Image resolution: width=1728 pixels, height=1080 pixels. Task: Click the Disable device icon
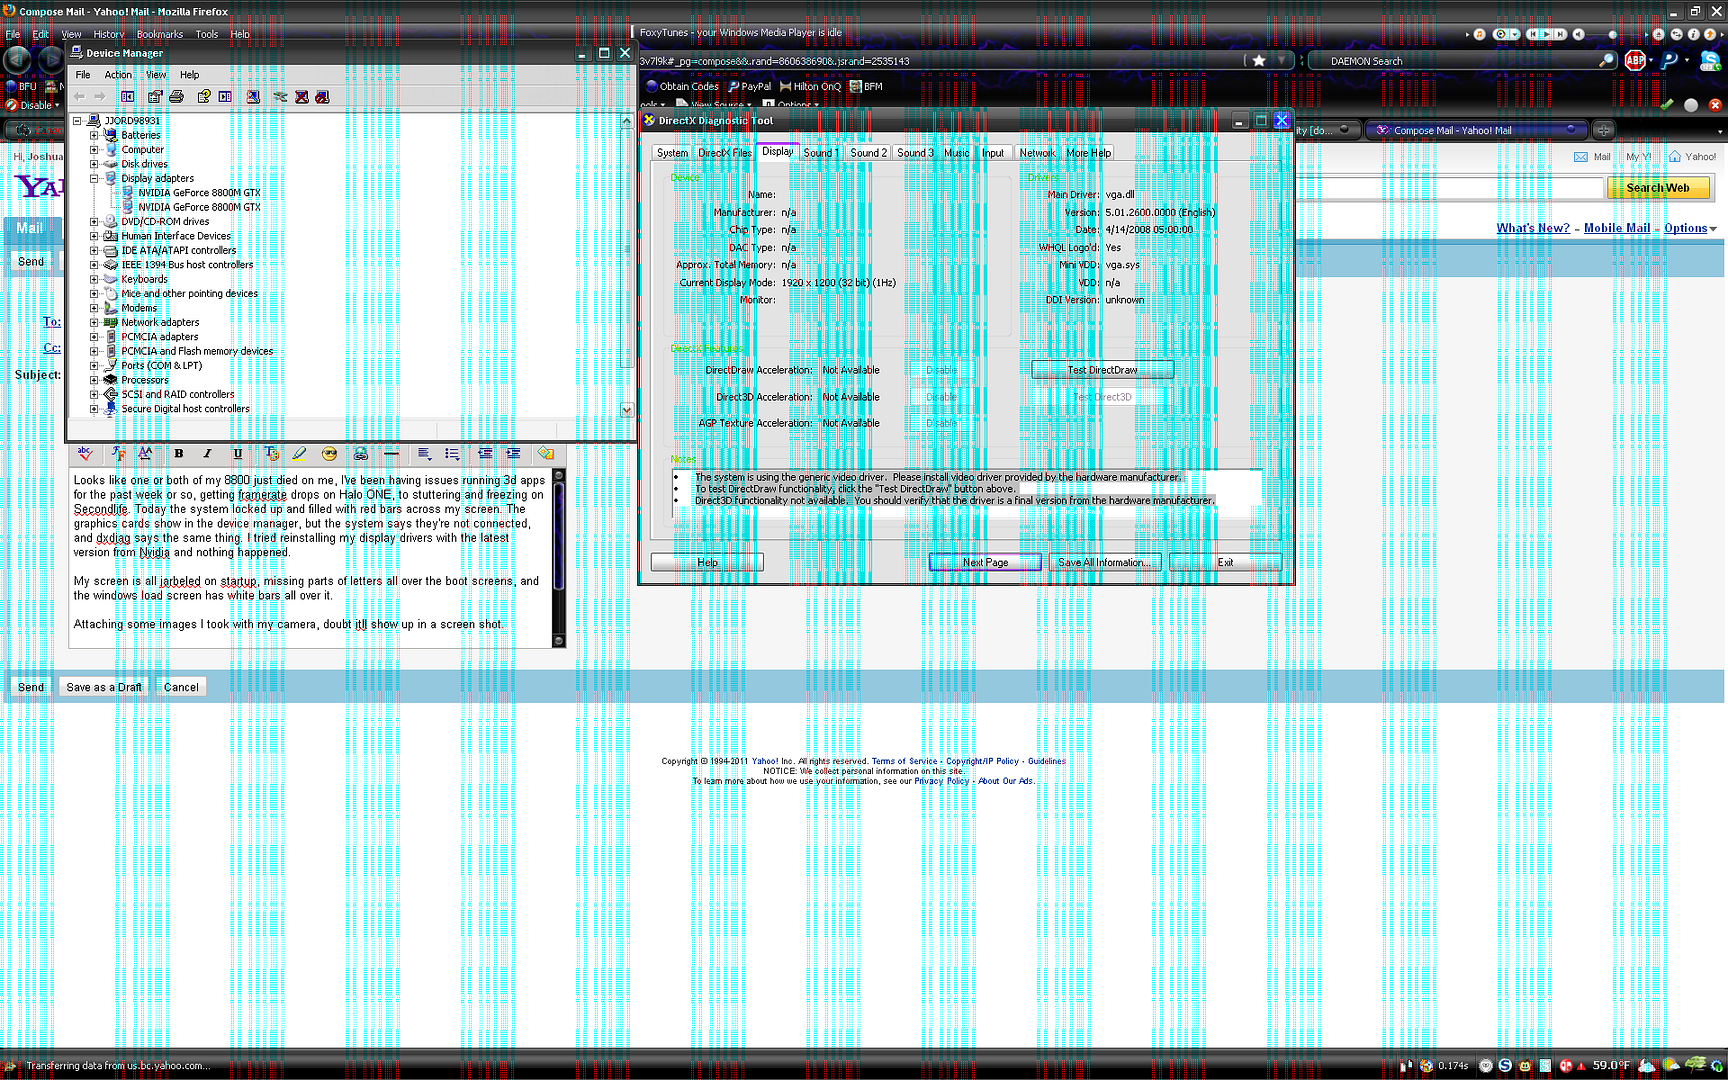[x=323, y=97]
